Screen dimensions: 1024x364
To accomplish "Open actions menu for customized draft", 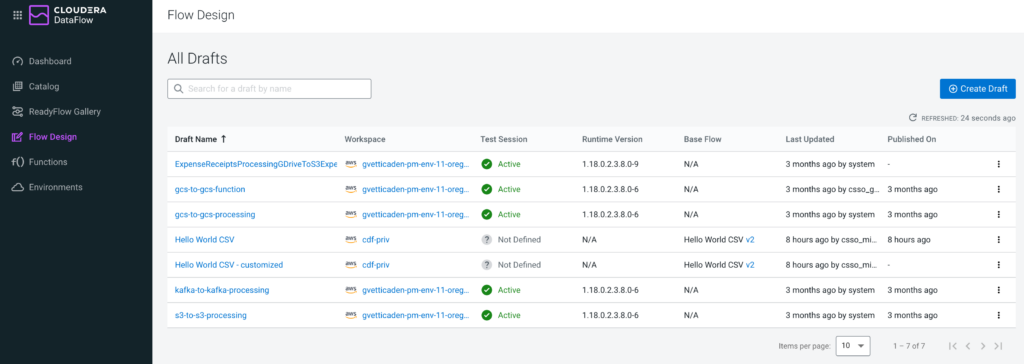I will 998,265.
